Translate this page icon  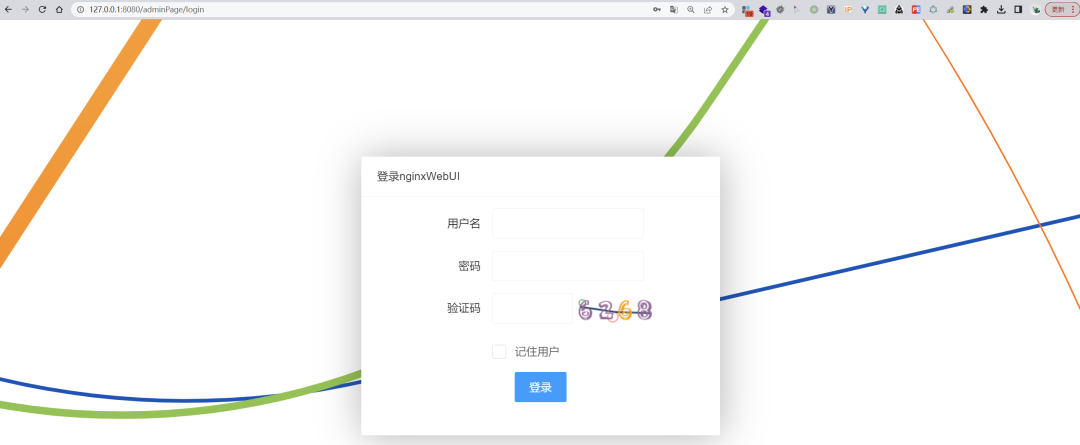(x=674, y=10)
